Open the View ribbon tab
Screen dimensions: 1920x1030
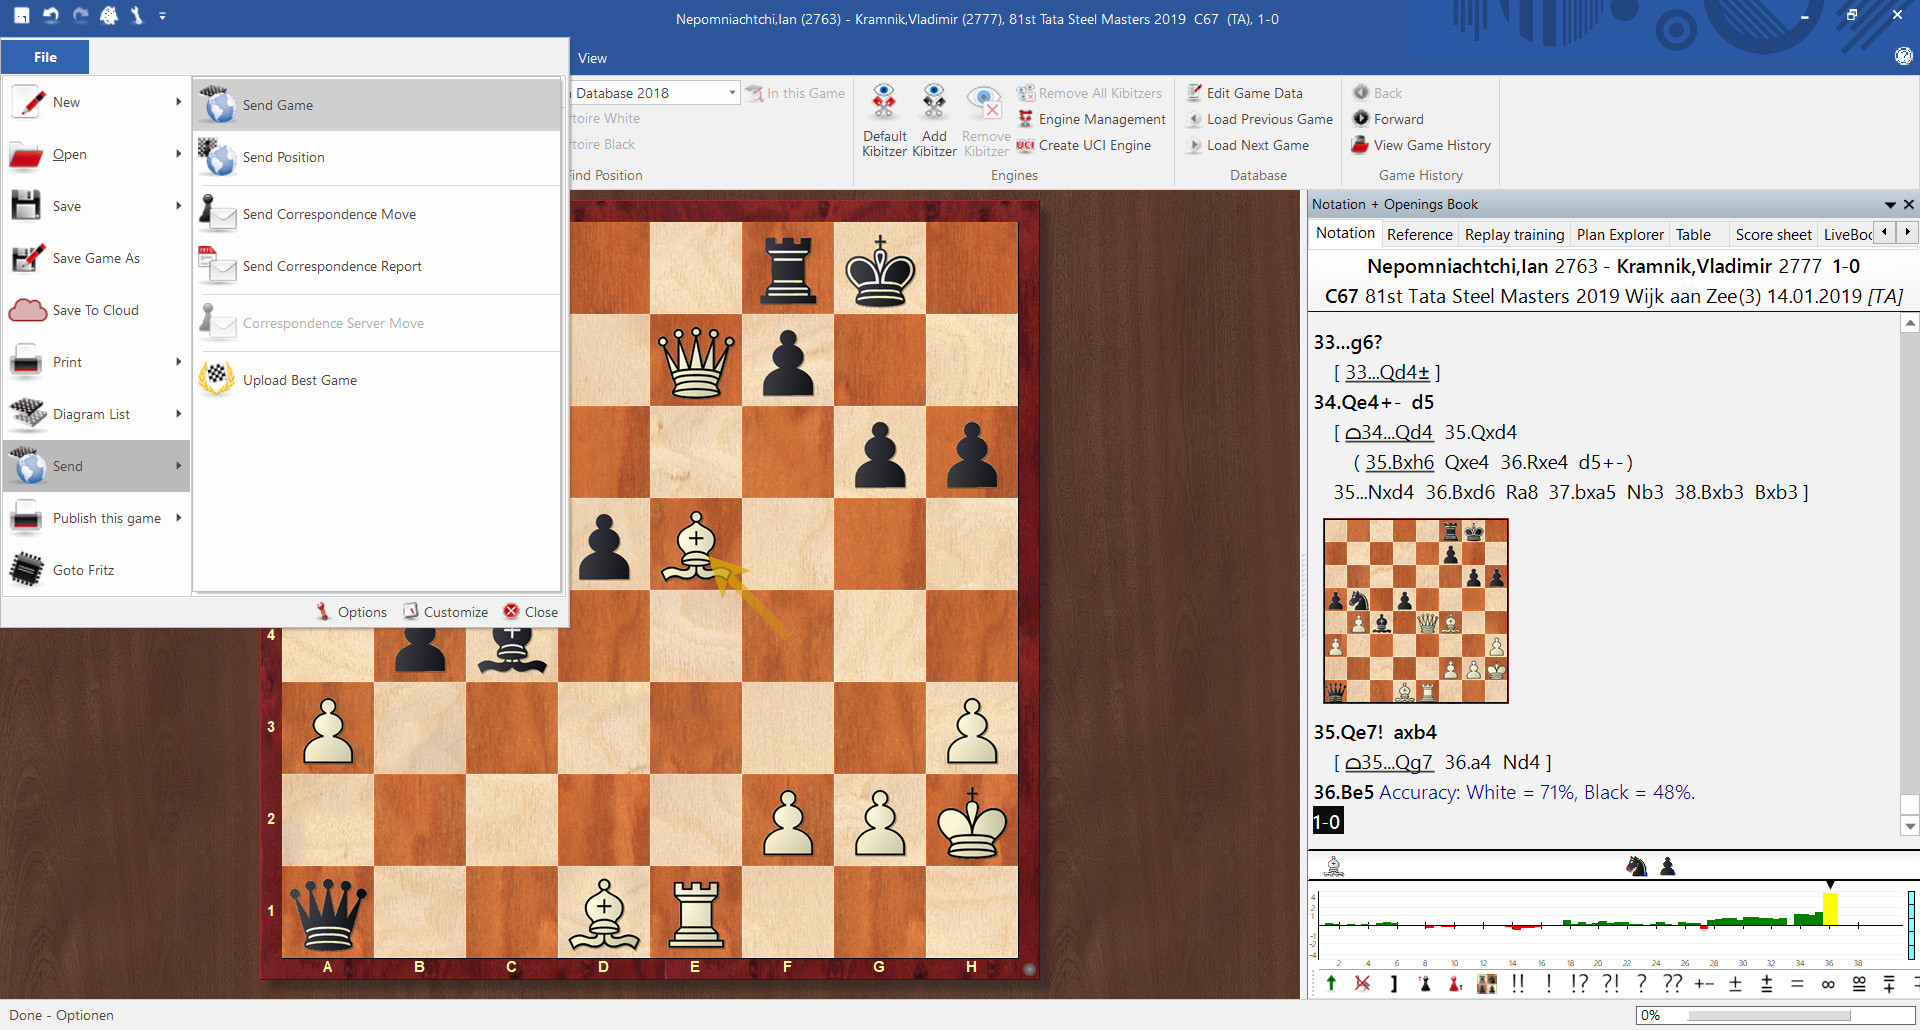592,58
